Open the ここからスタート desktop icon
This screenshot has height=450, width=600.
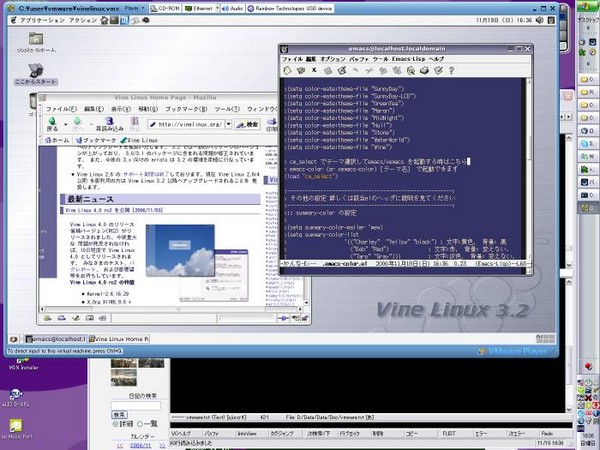[x=36, y=74]
